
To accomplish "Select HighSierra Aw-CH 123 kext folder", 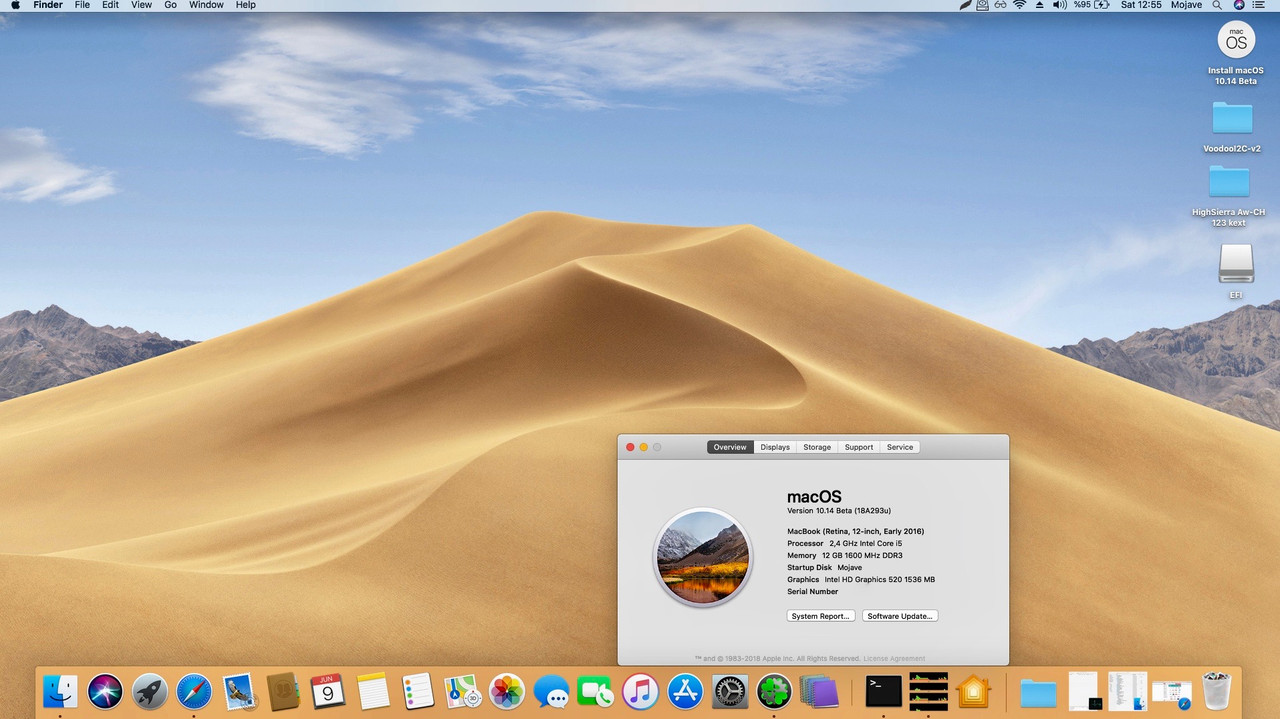I will click(x=1229, y=182).
